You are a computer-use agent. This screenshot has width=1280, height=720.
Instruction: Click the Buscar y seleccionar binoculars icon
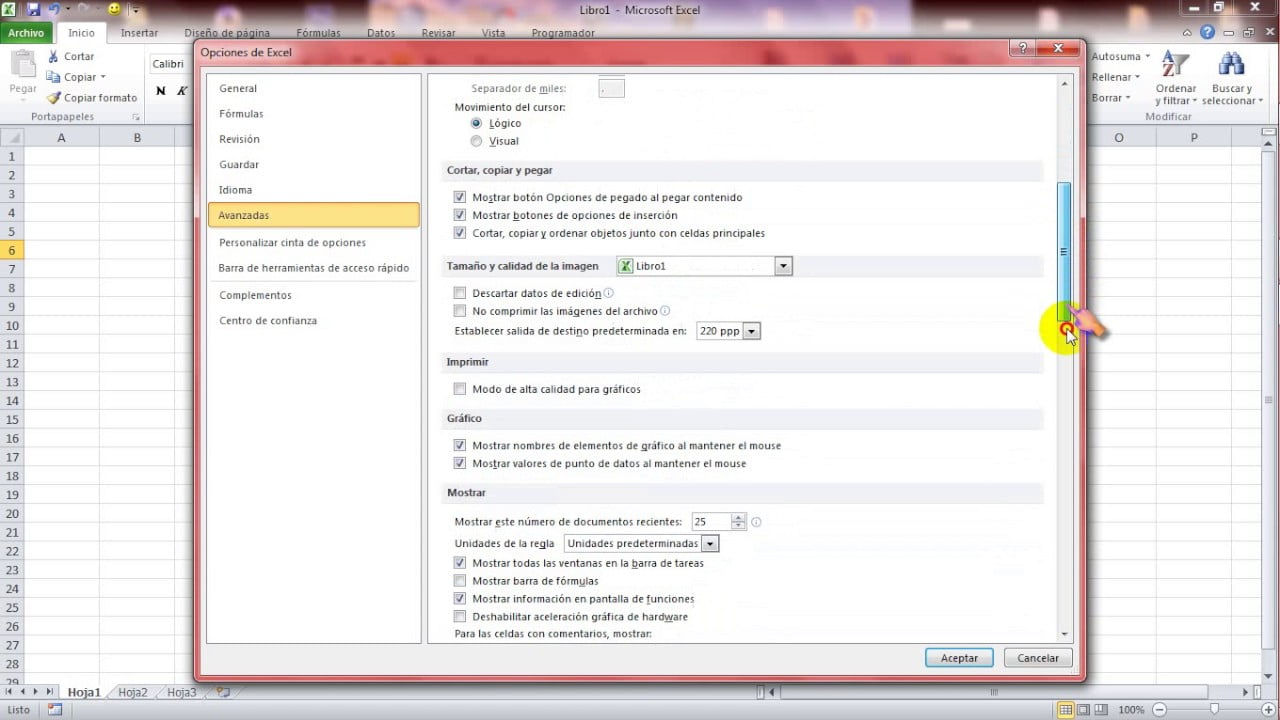click(x=1231, y=65)
